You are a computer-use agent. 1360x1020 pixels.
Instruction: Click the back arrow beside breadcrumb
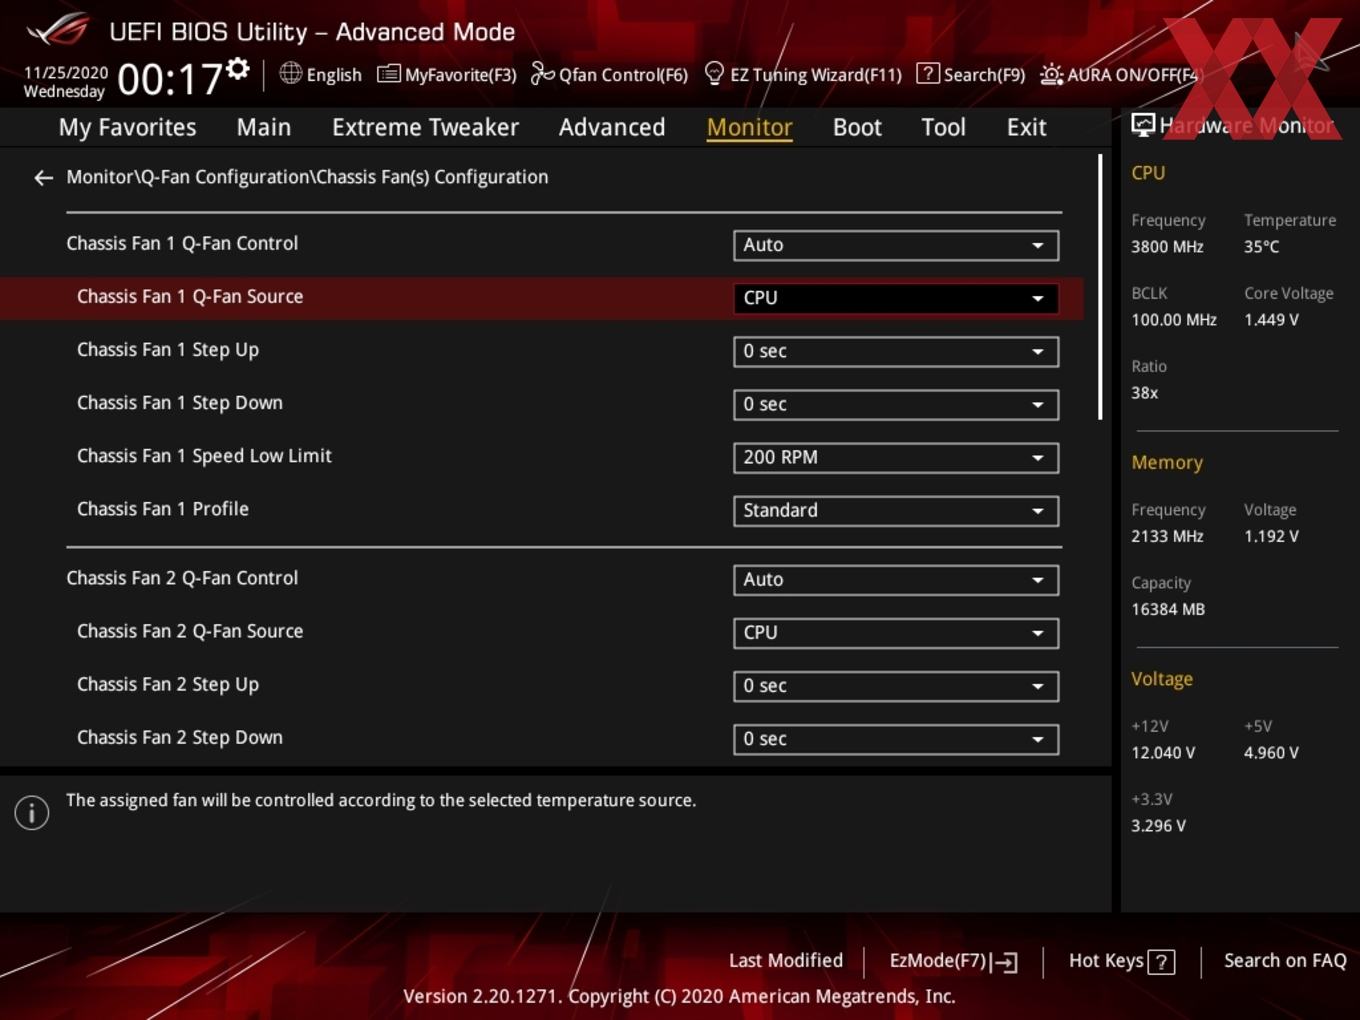[43, 178]
